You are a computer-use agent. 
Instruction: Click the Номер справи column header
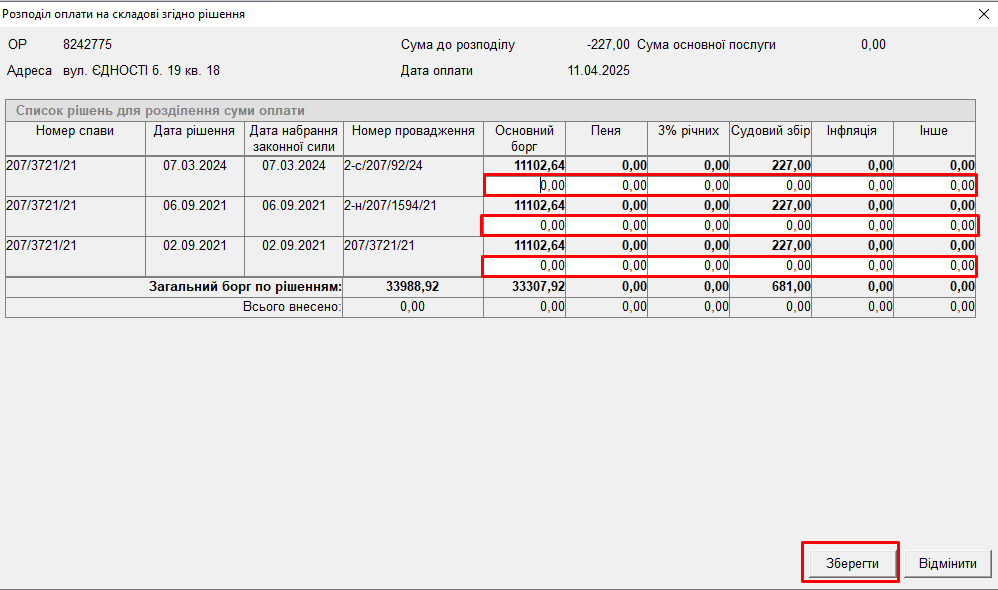click(x=75, y=131)
